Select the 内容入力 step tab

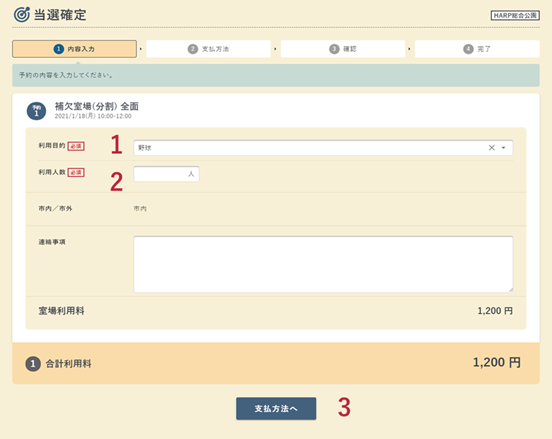pyautogui.click(x=74, y=49)
